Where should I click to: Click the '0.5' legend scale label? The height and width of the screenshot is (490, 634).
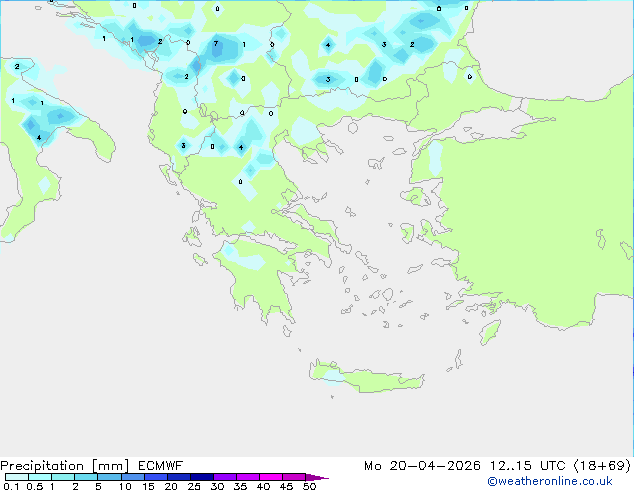tap(35, 486)
